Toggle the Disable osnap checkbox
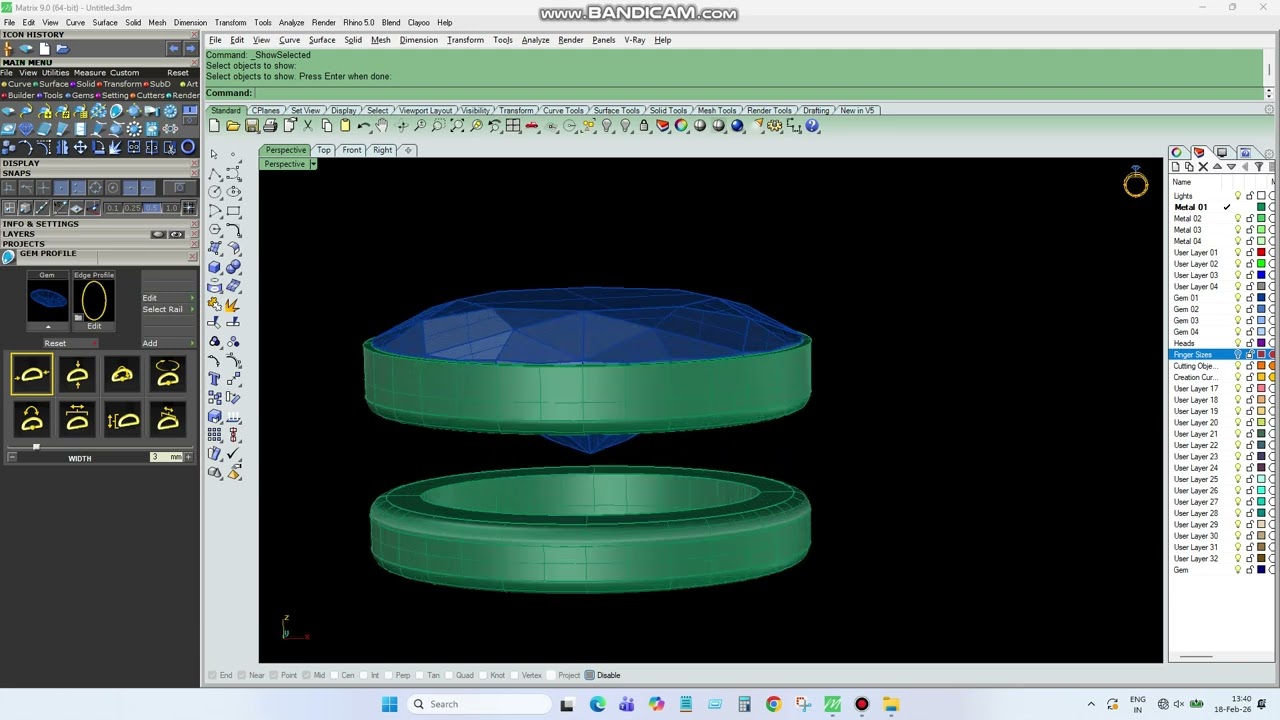This screenshot has height=720, width=1280. coord(590,675)
